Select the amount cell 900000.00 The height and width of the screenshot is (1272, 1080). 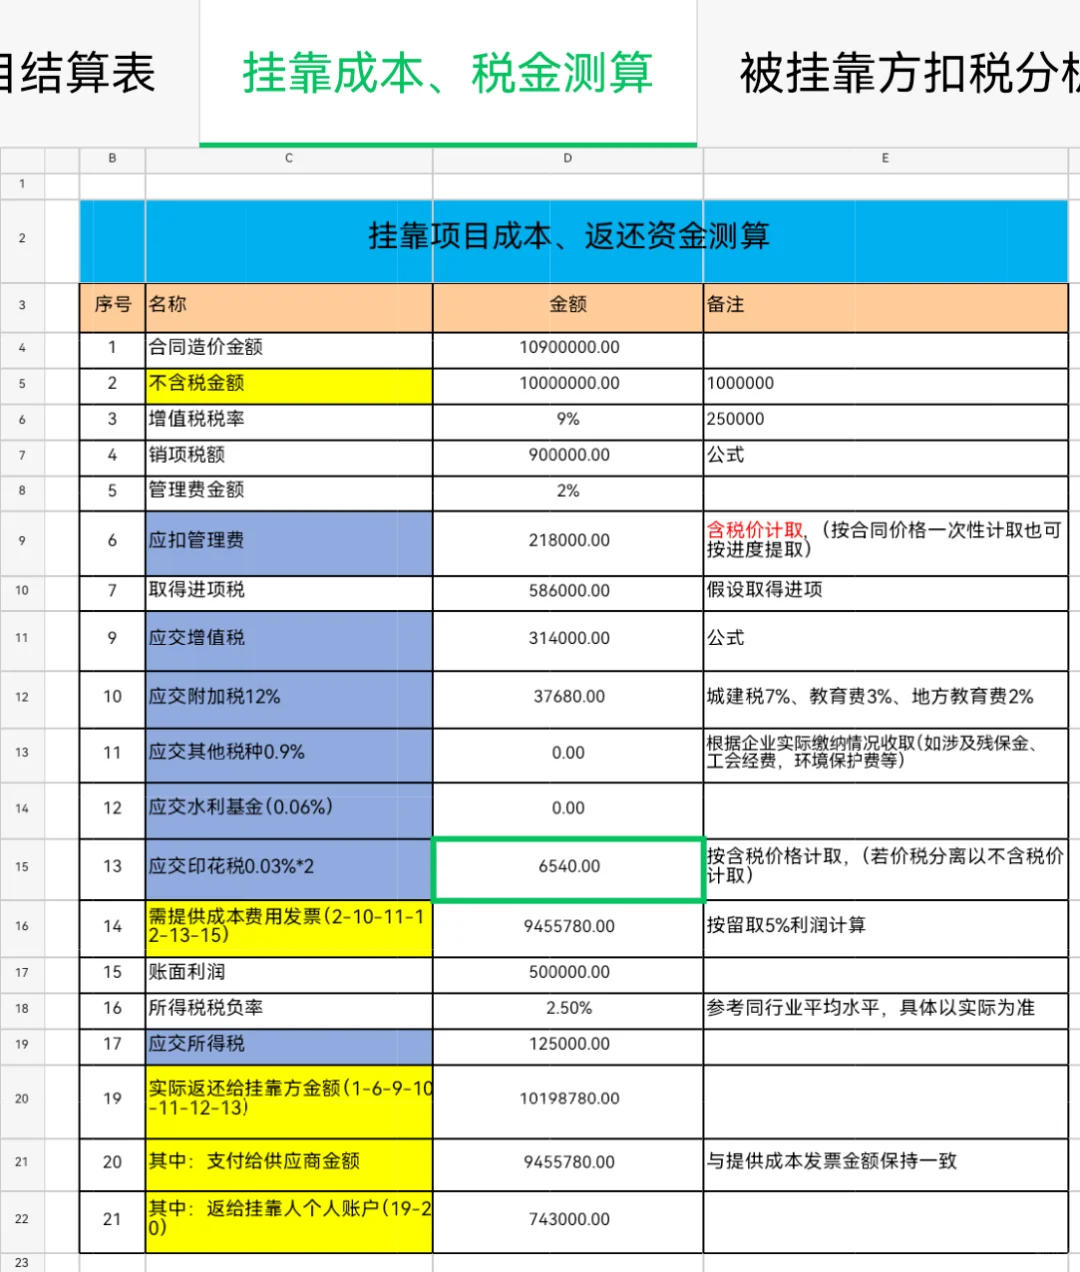coord(568,456)
